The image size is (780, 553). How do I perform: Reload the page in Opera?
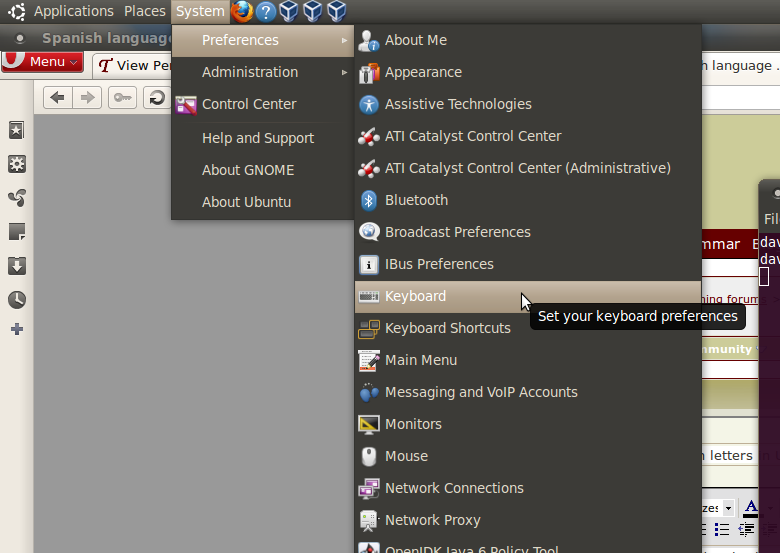pyautogui.click(x=156, y=97)
